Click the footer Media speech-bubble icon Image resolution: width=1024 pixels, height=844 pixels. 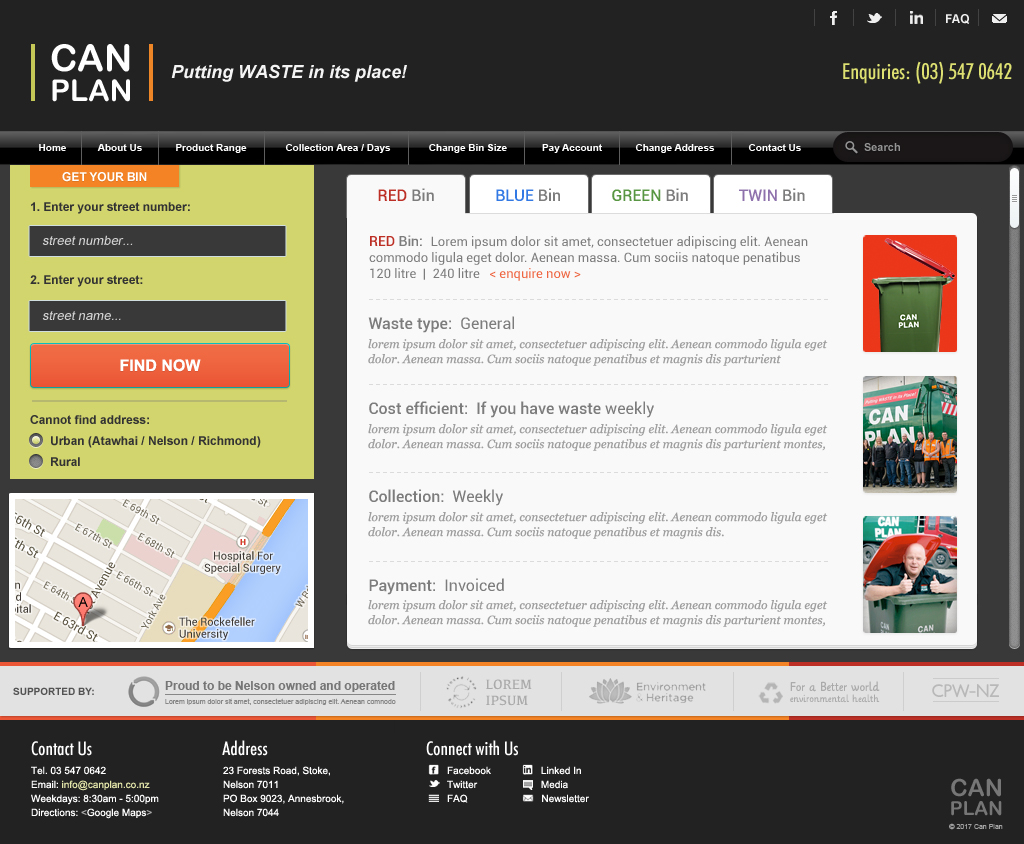point(528,784)
